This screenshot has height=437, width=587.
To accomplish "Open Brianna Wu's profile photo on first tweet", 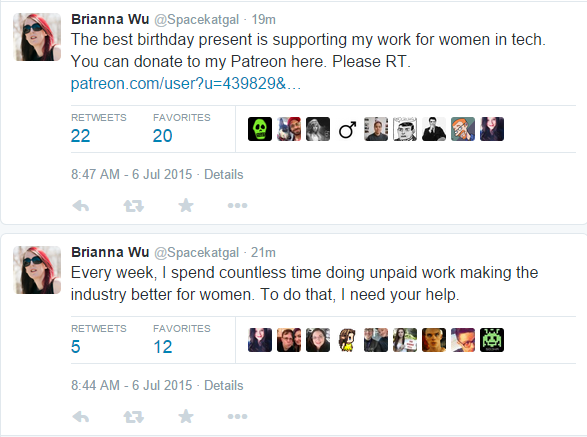I will pos(37,37).
